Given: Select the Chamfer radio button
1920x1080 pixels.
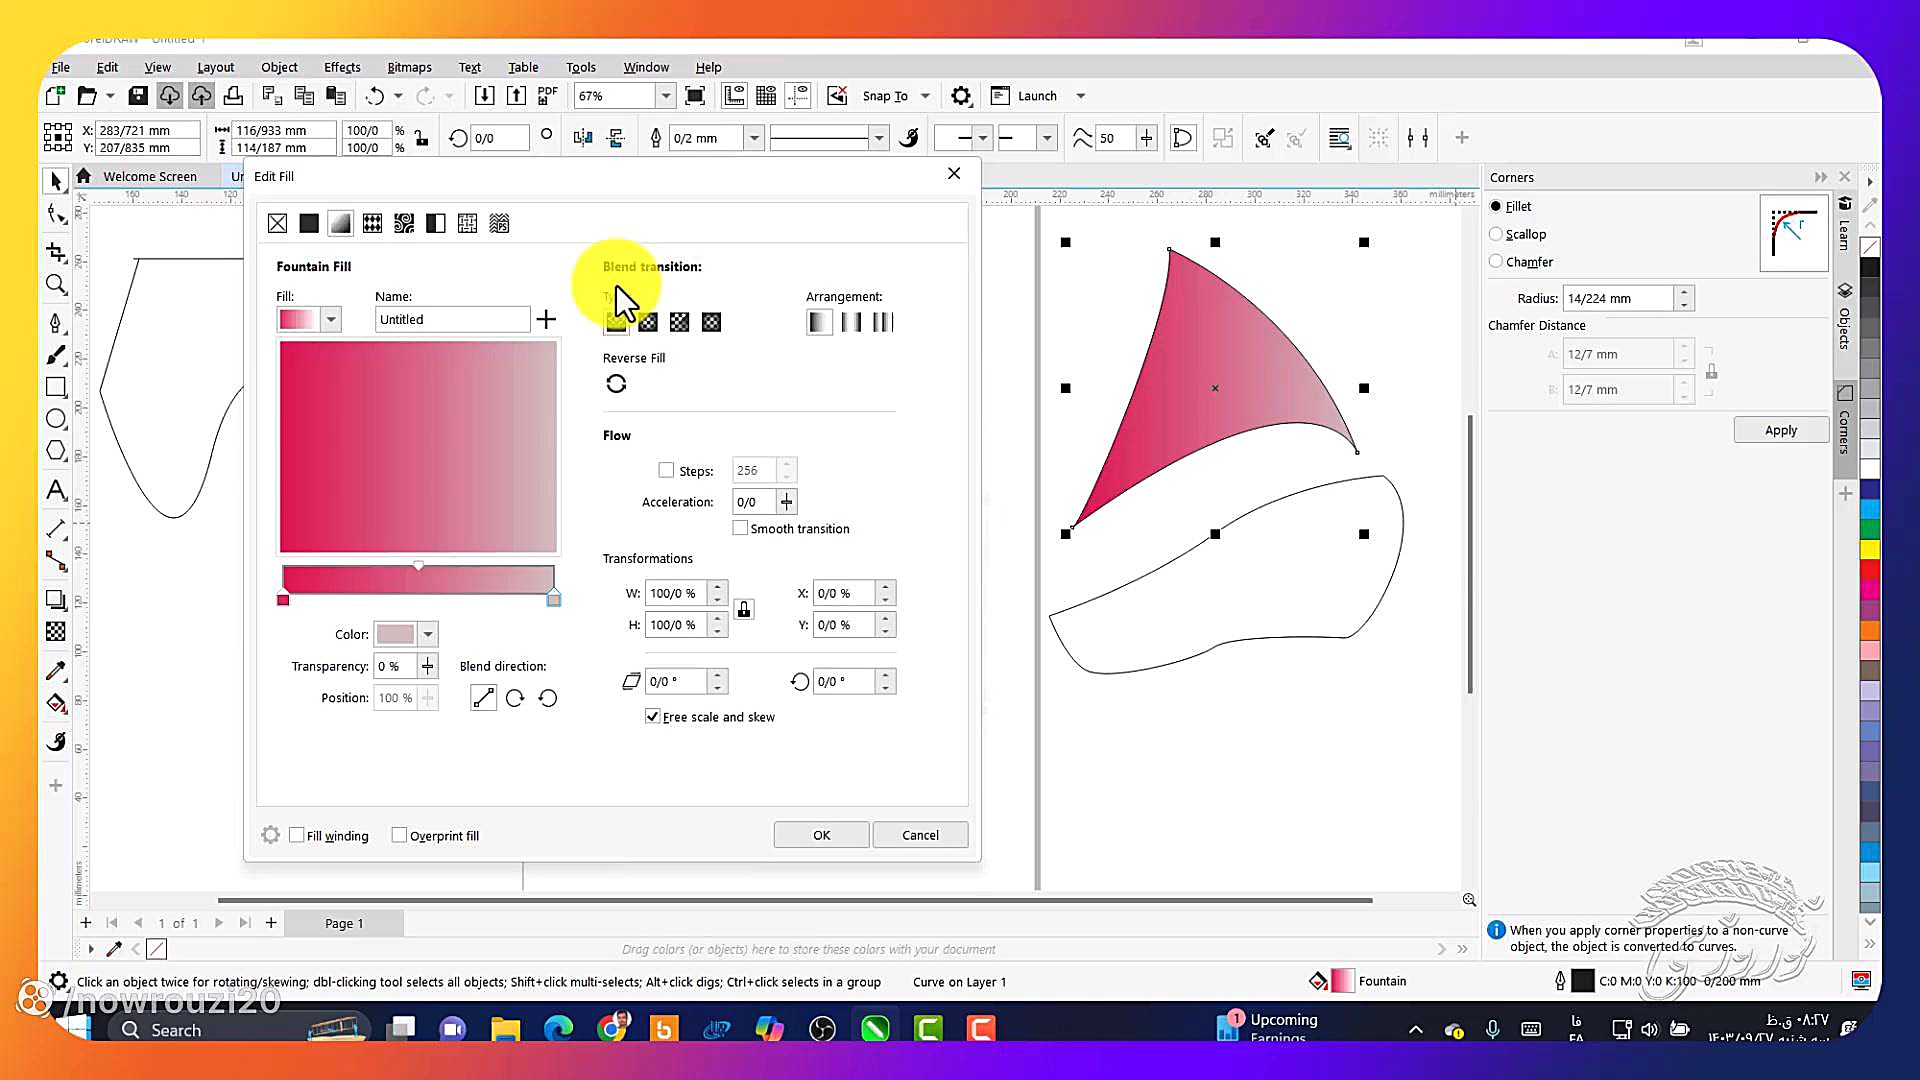Looking at the screenshot, I should point(1496,261).
